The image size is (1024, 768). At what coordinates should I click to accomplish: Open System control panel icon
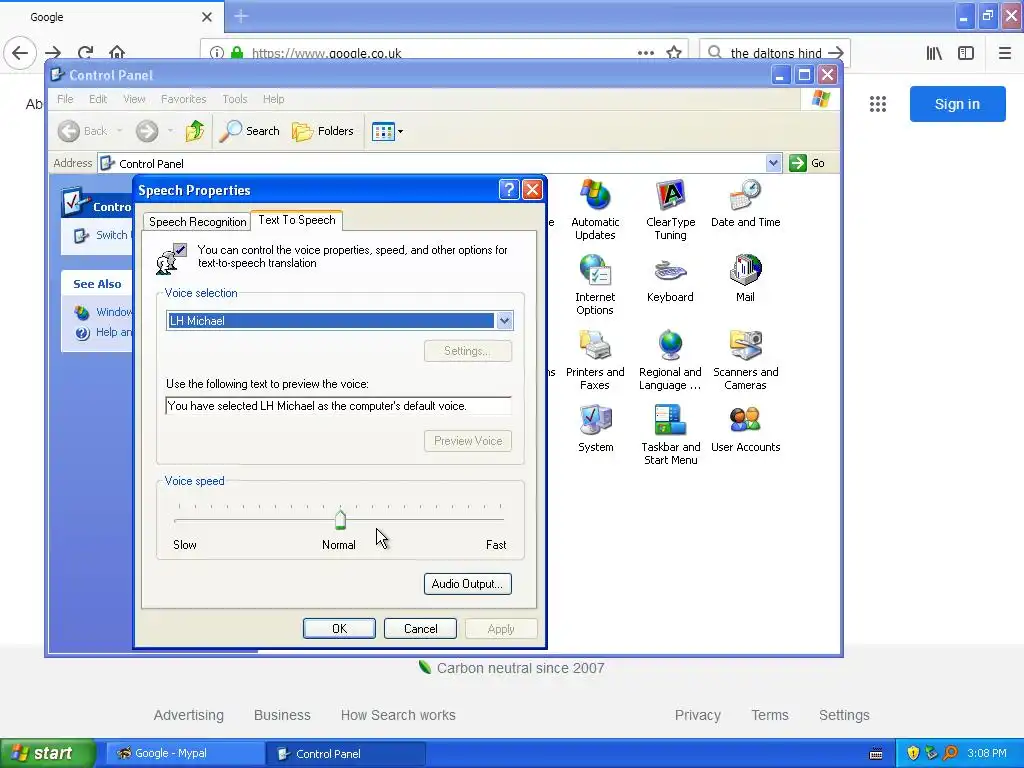pos(595,428)
